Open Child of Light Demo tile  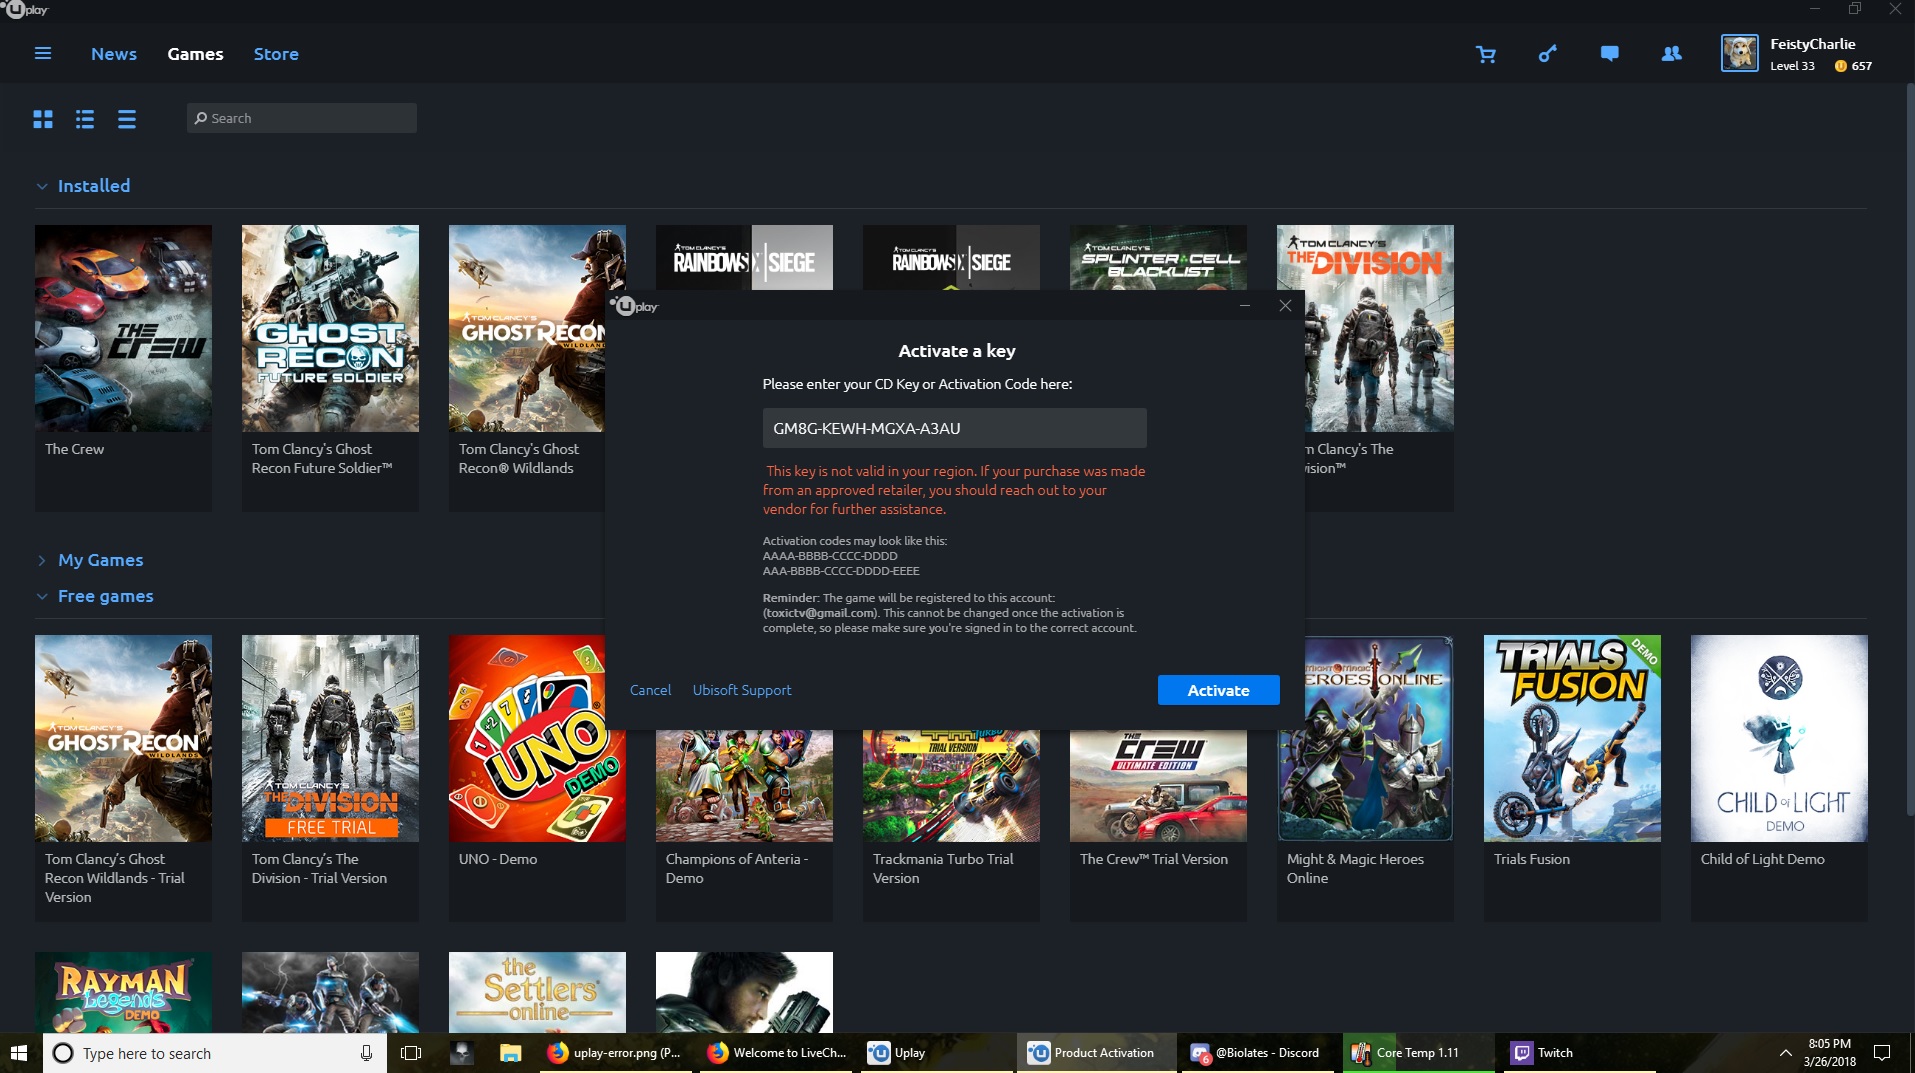(x=1779, y=778)
